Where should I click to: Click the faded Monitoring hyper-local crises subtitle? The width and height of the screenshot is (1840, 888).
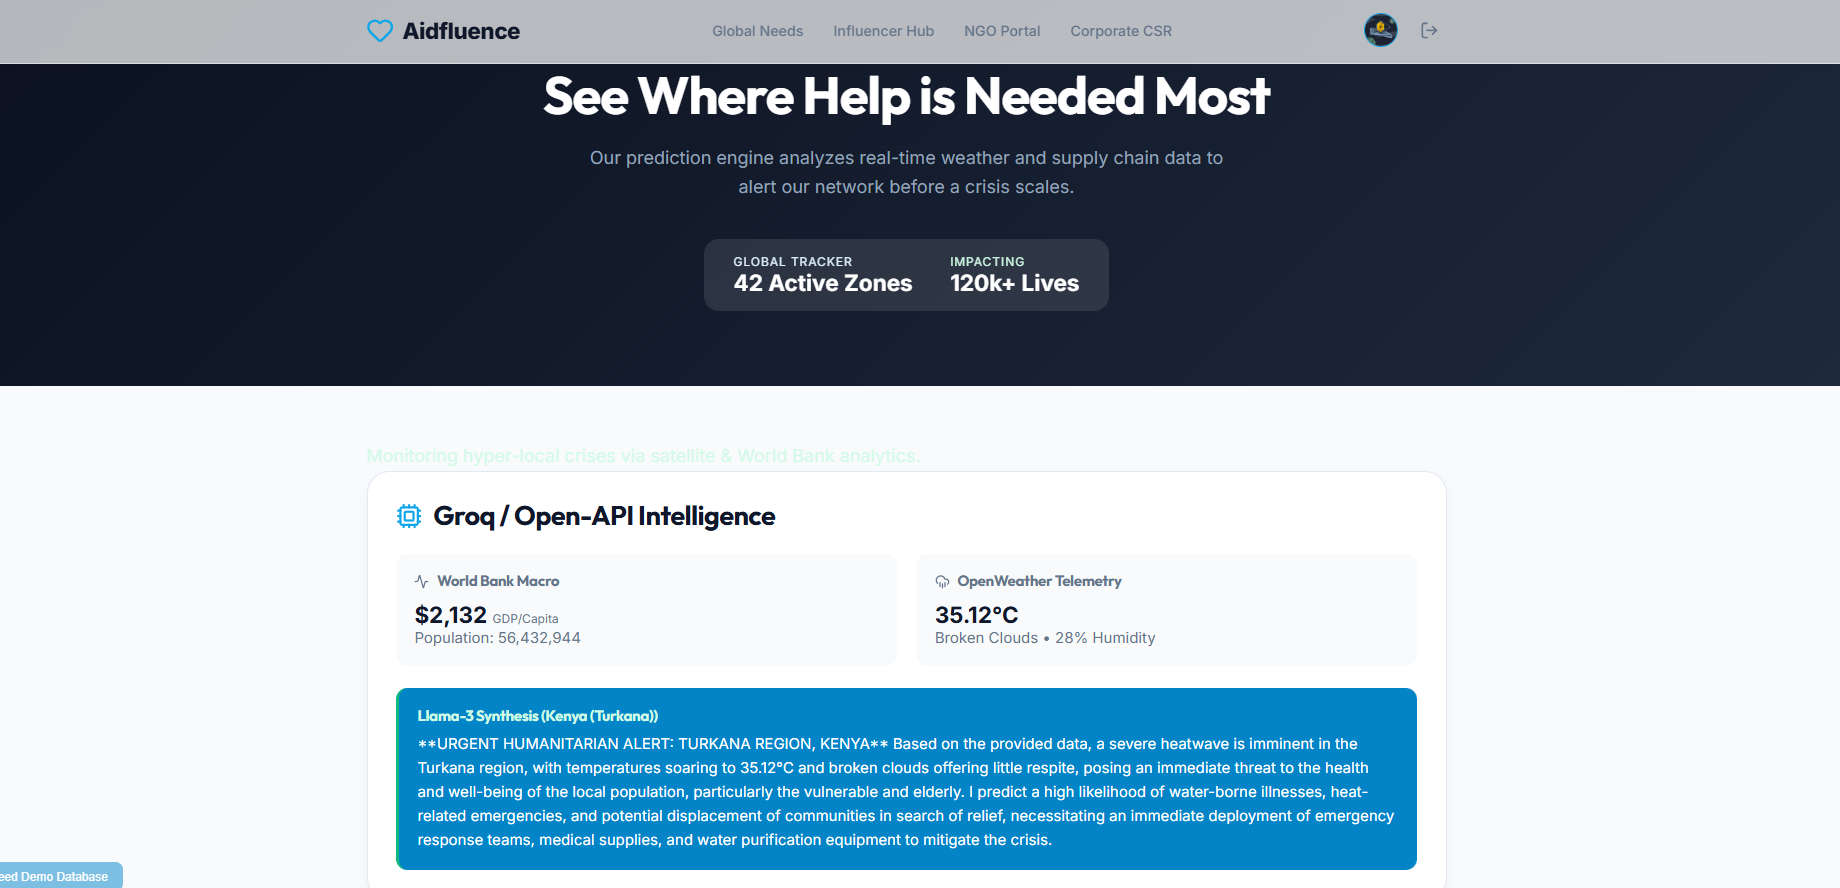(x=643, y=456)
